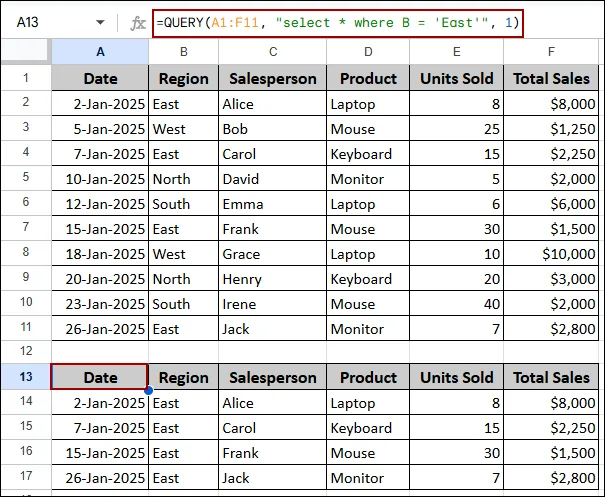Select column C header
The height and width of the screenshot is (497, 605).
tap(273, 52)
